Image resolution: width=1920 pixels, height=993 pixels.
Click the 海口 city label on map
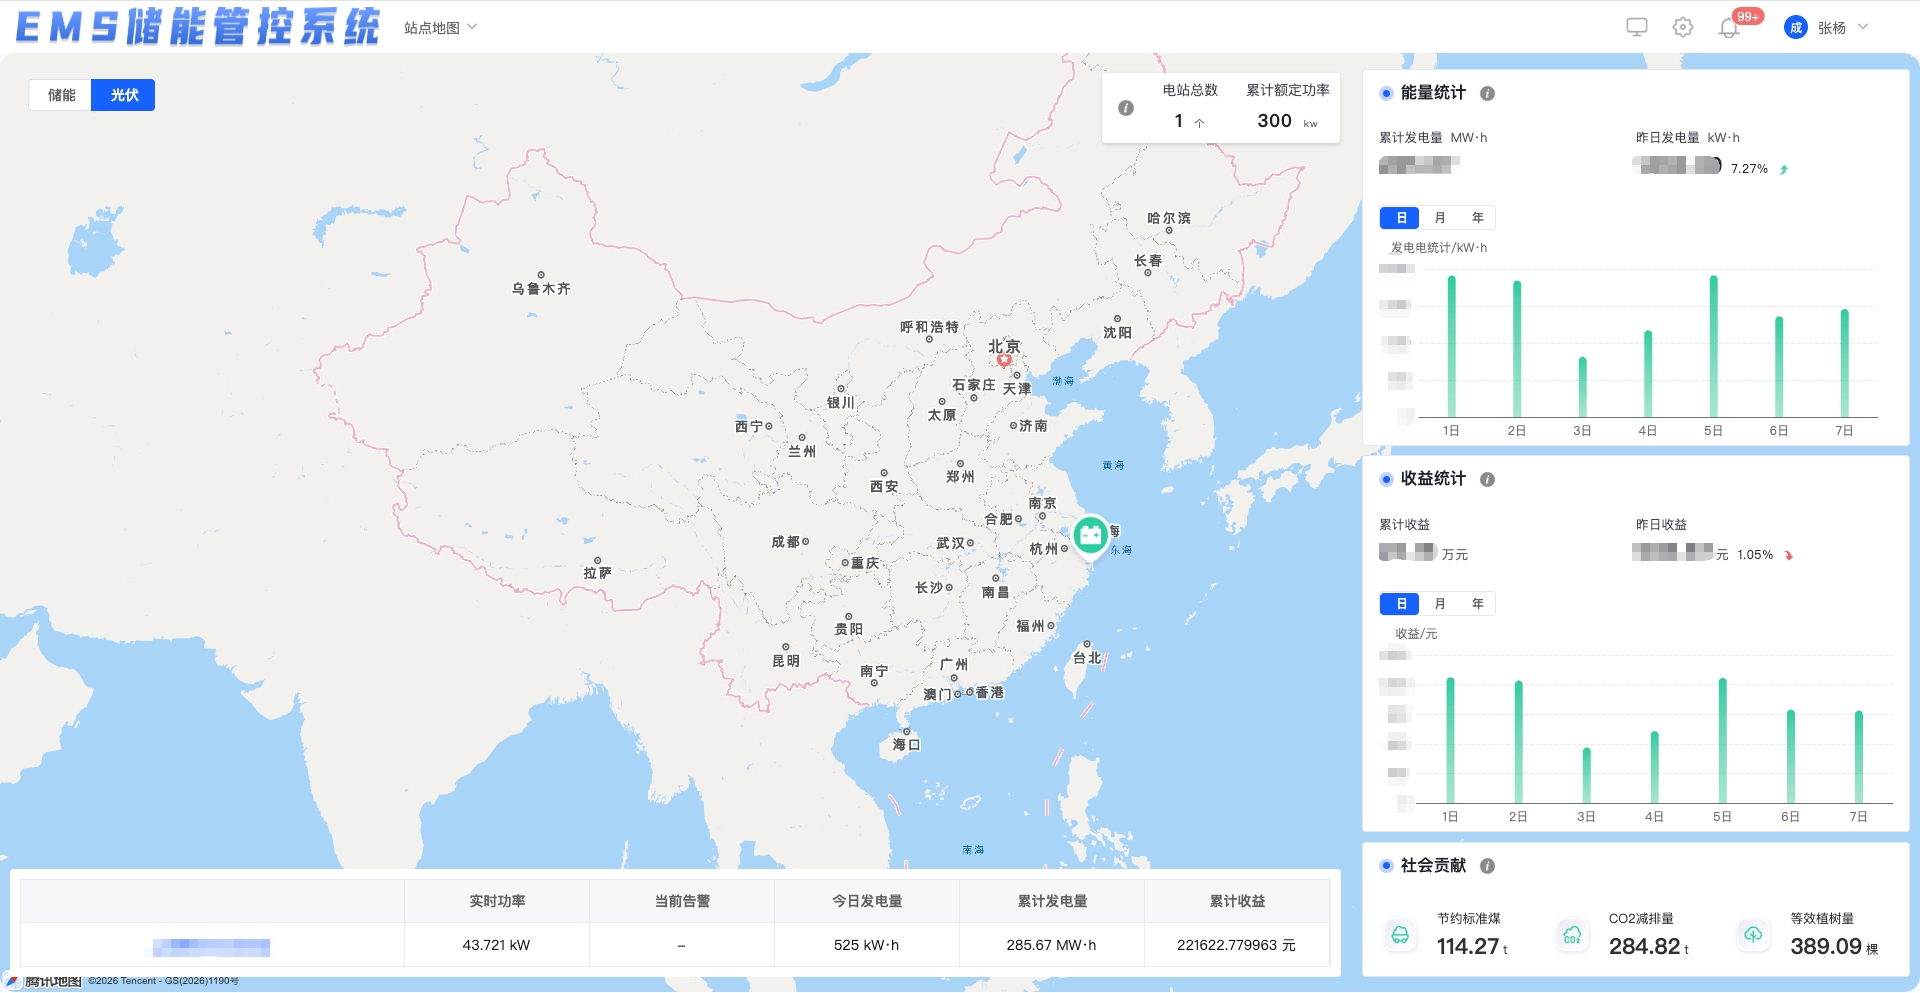[x=906, y=745]
